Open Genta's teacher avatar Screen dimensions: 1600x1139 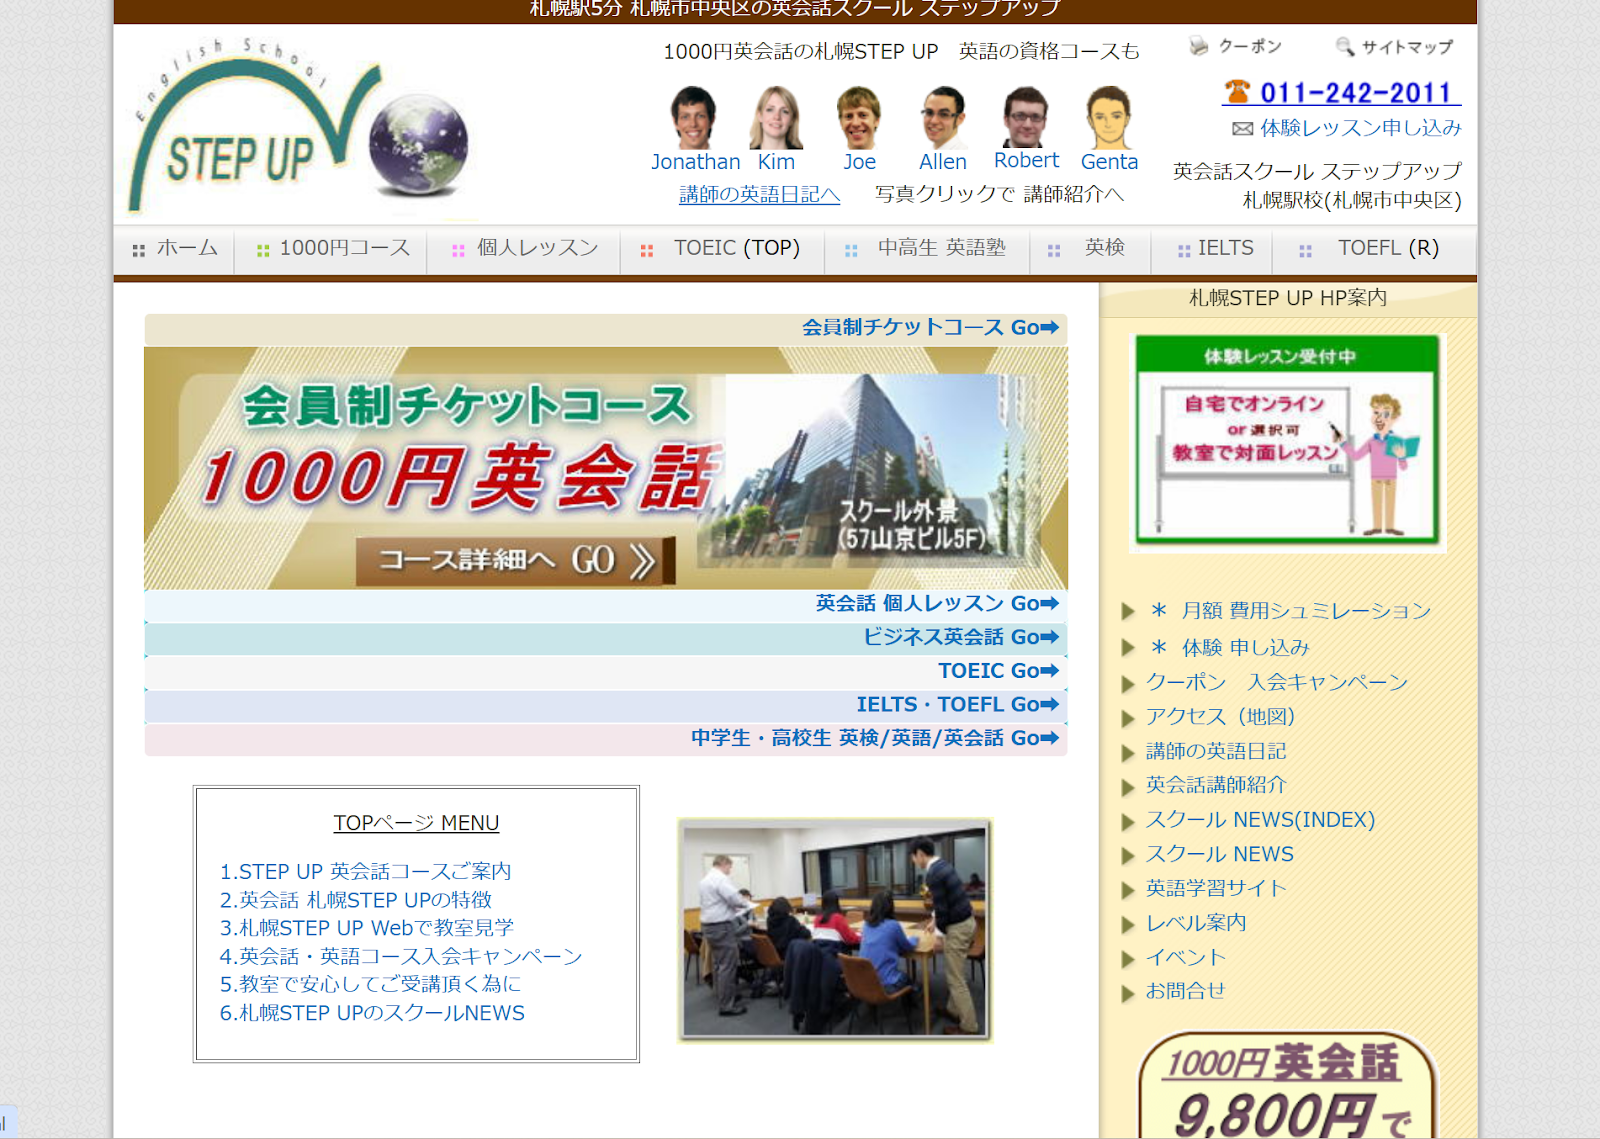click(1109, 117)
